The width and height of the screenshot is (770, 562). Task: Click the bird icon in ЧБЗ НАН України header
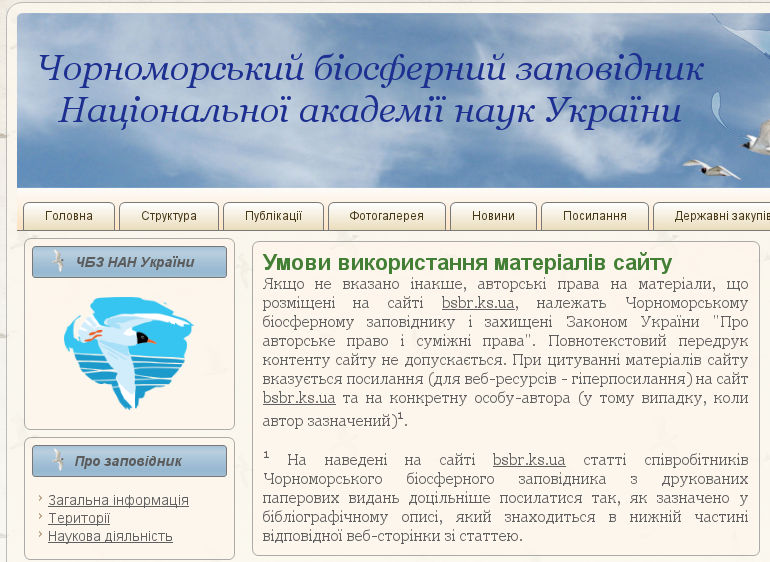pyautogui.click(x=58, y=261)
